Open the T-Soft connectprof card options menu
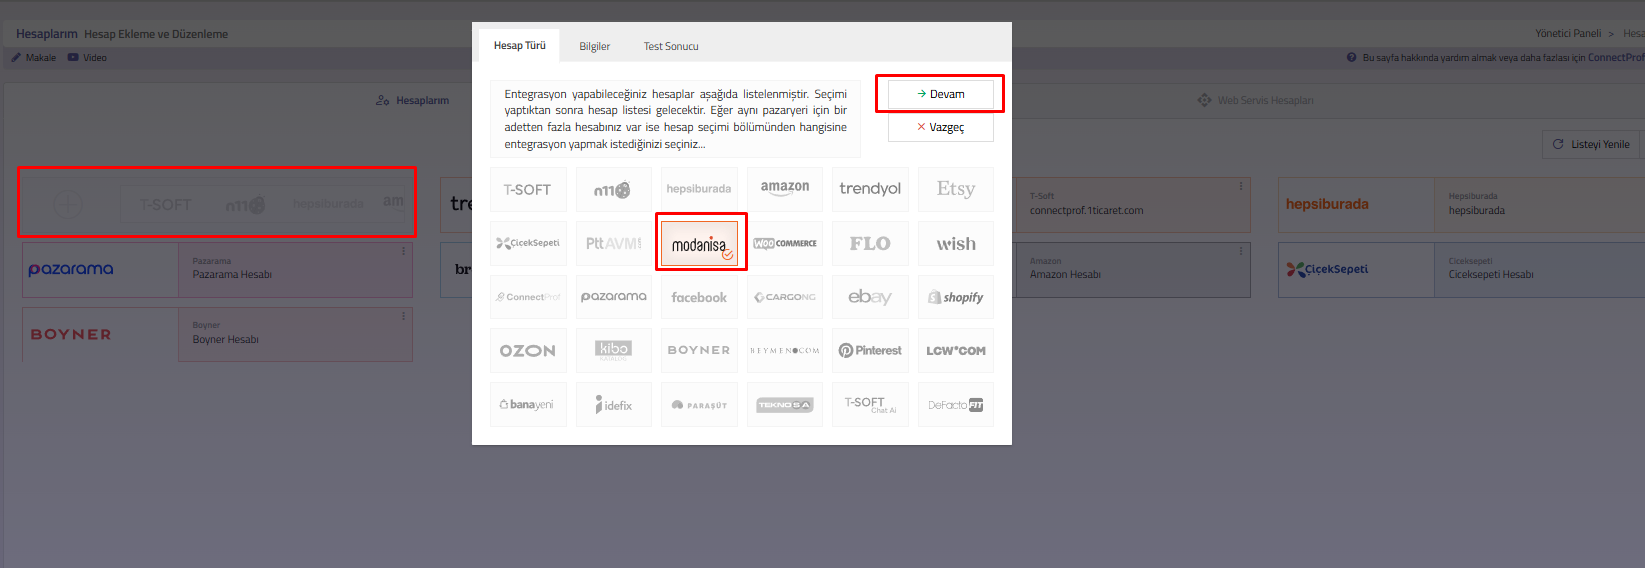Screen dimensions: 1645x568 click(x=1241, y=186)
